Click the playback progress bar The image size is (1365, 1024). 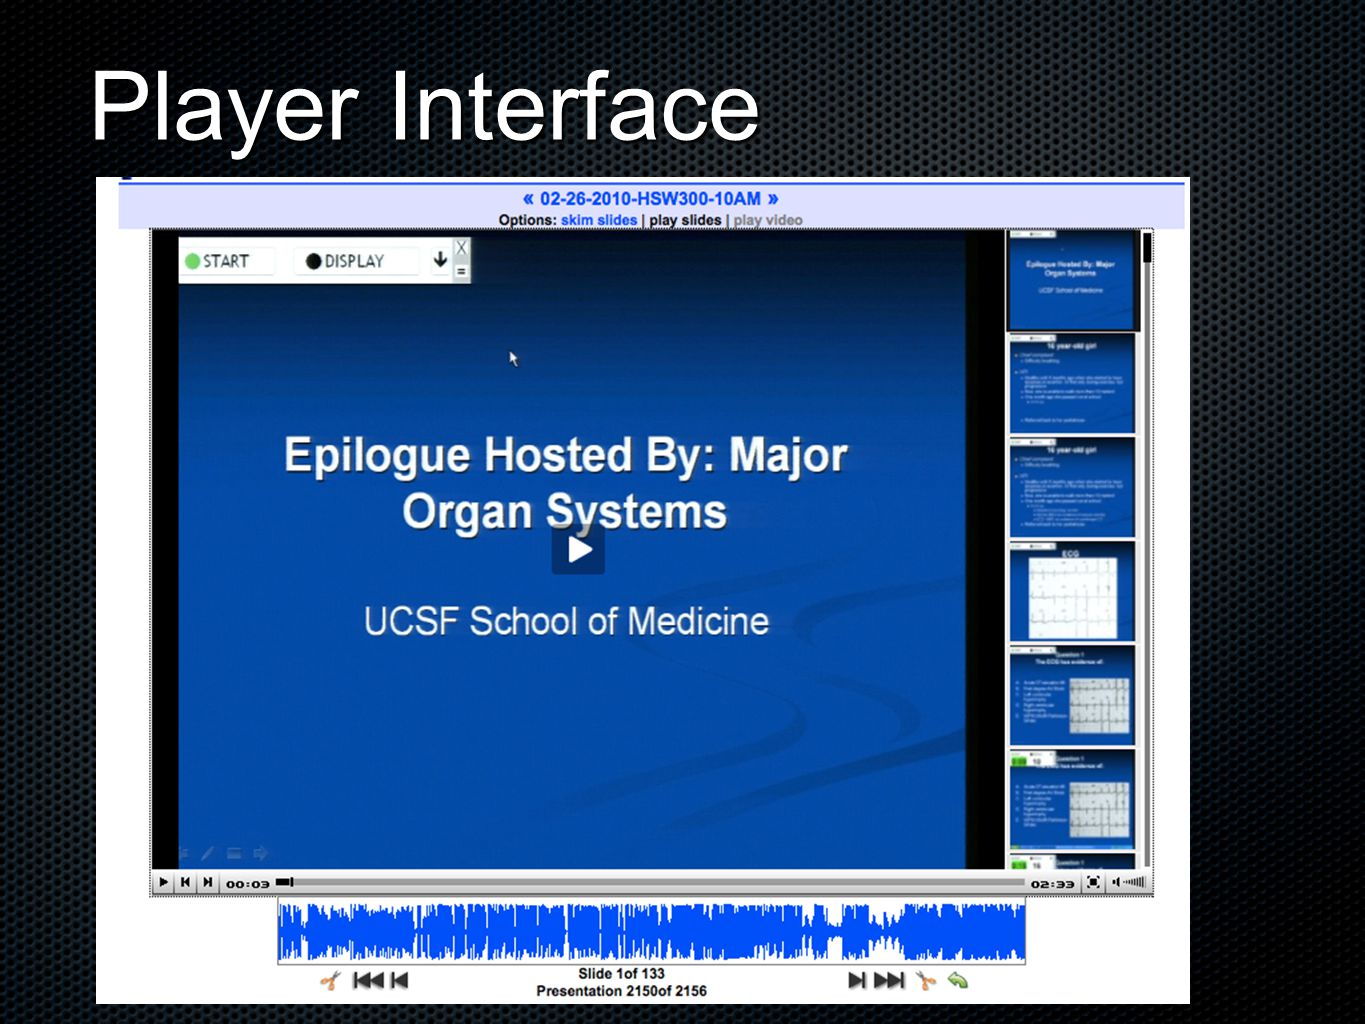pyautogui.click(x=650, y=882)
